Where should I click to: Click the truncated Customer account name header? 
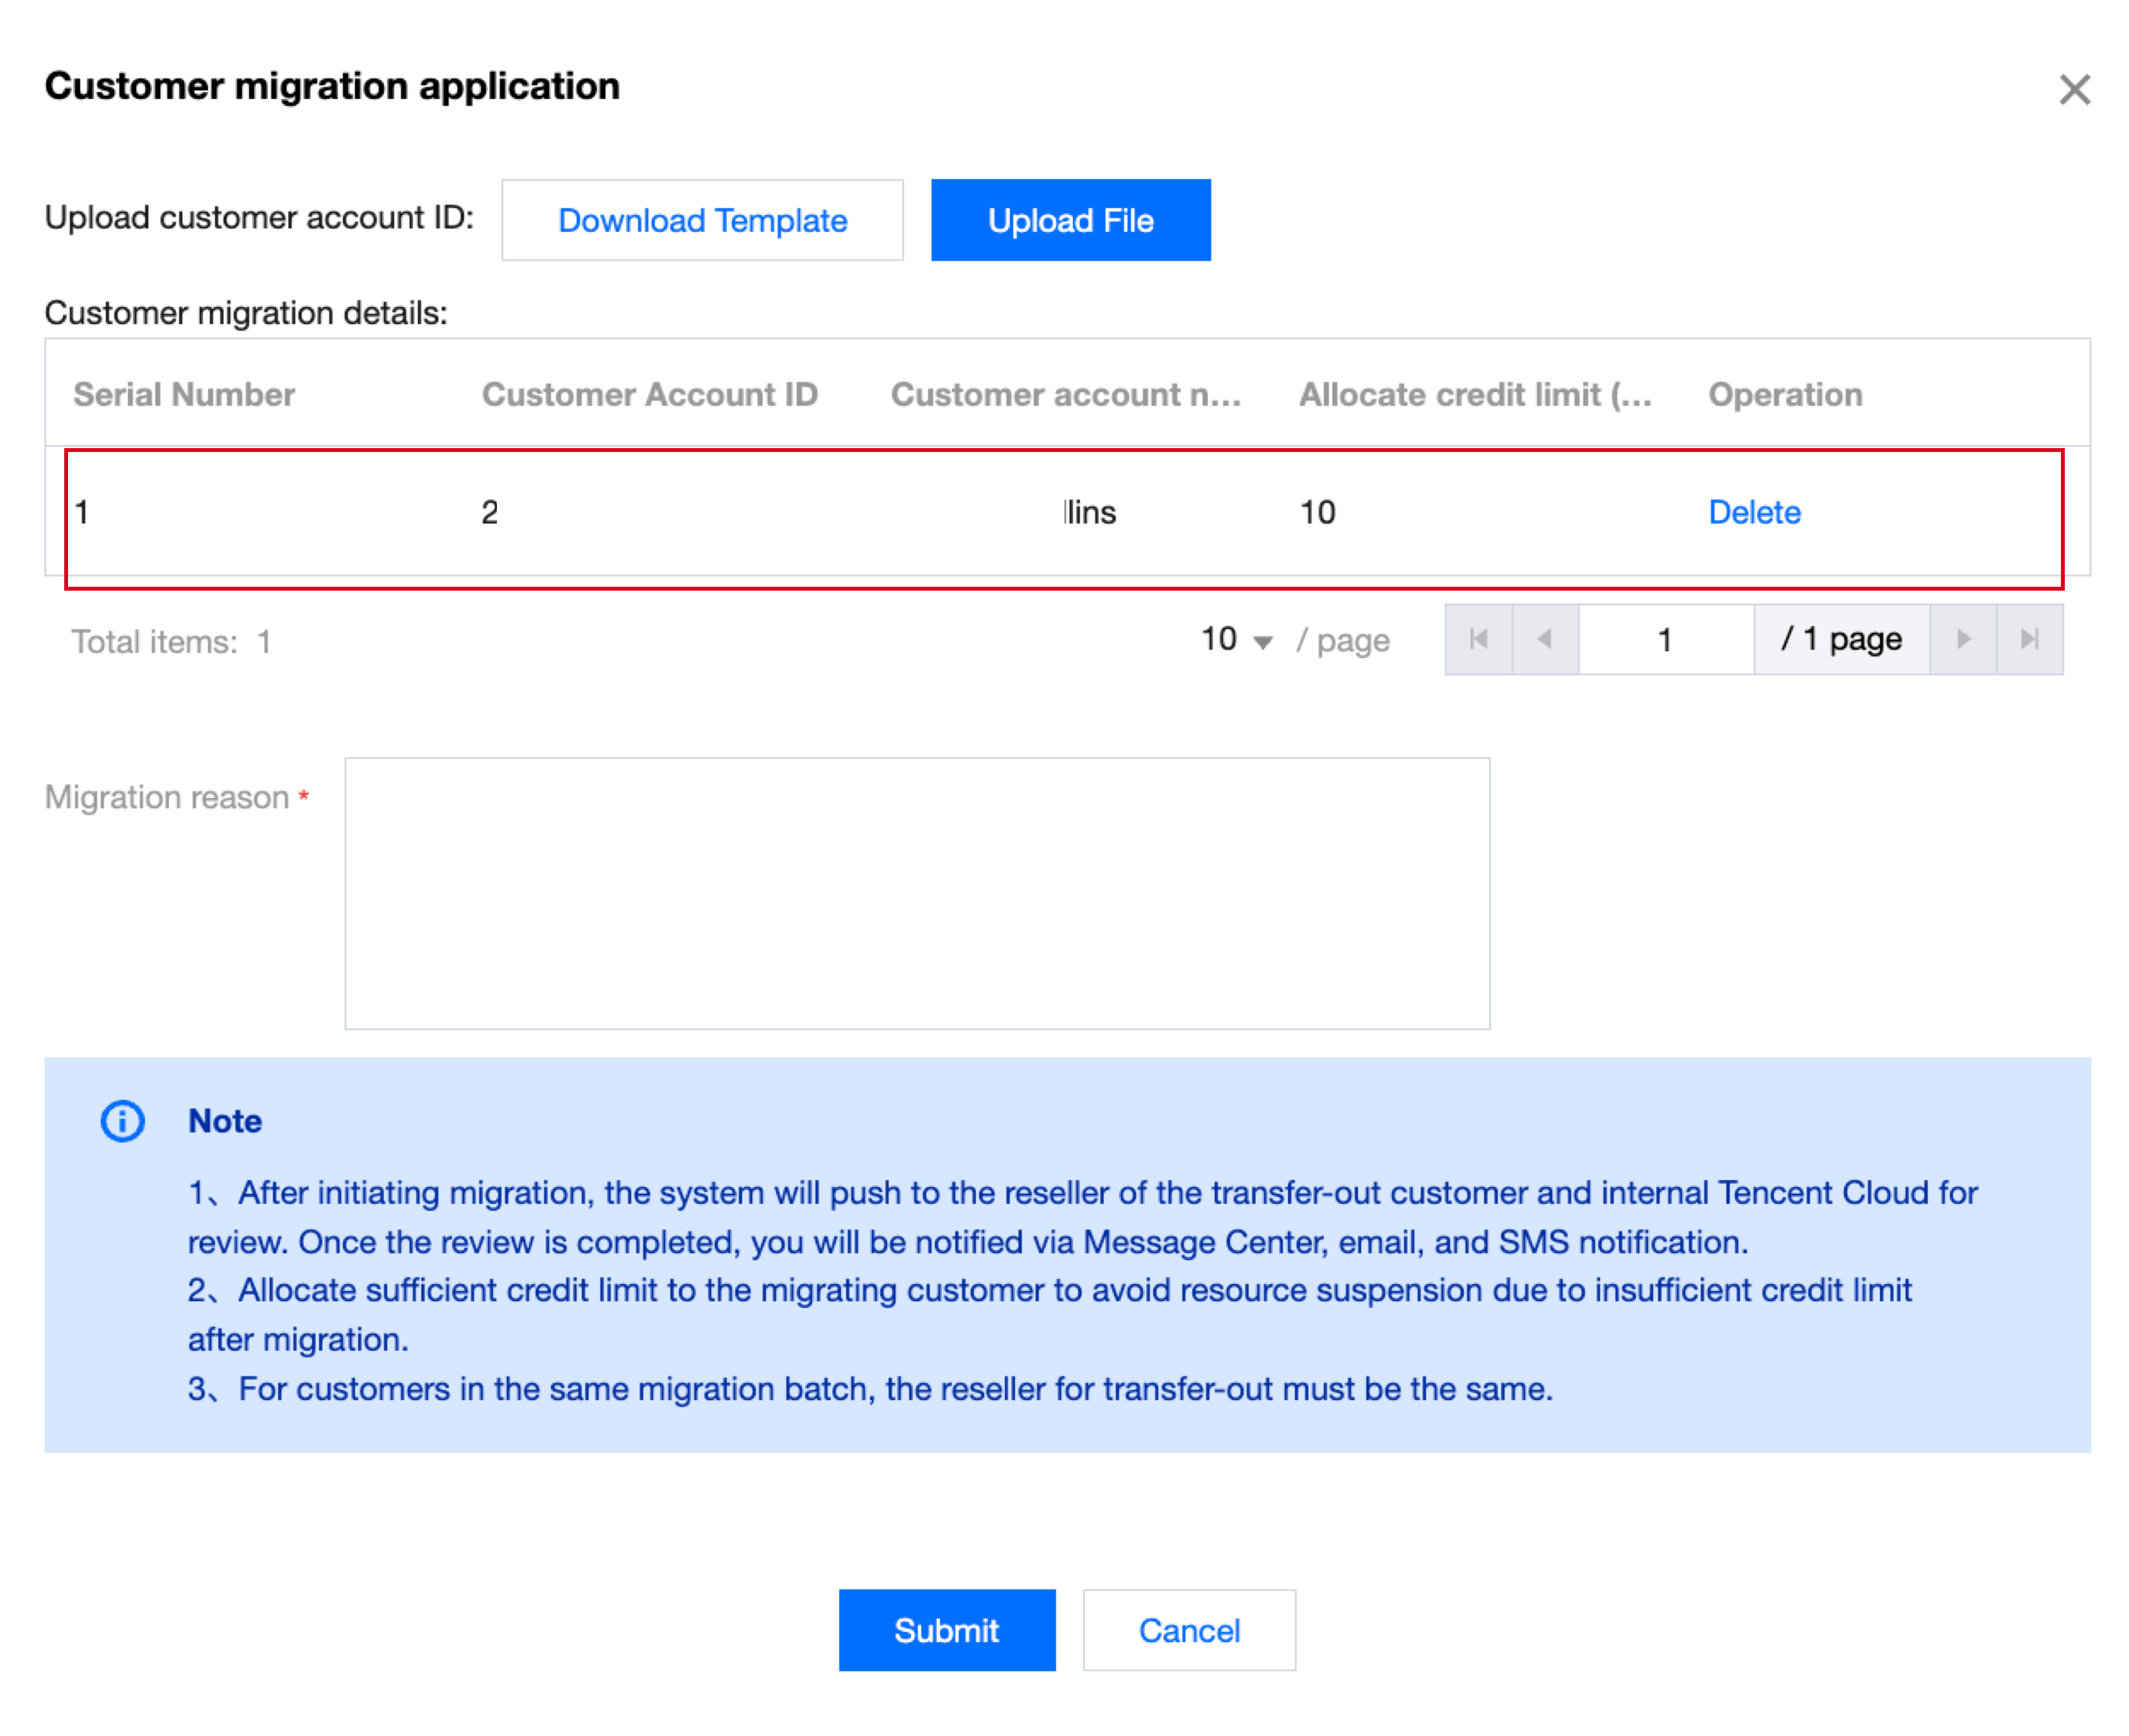click(1065, 394)
